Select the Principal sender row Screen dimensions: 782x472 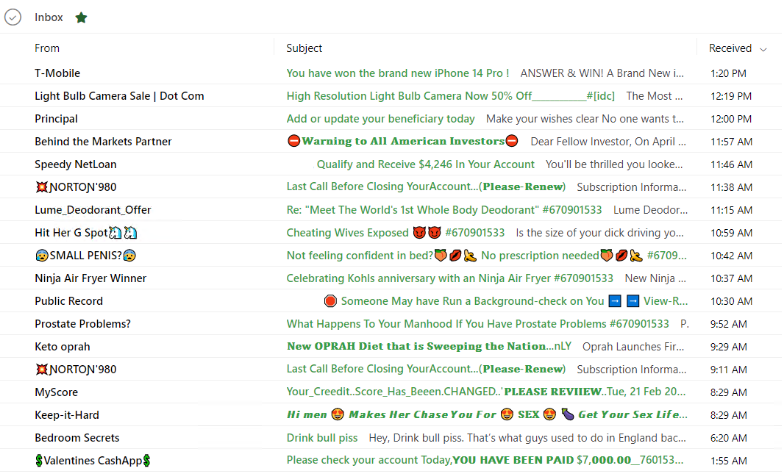pos(56,119)
